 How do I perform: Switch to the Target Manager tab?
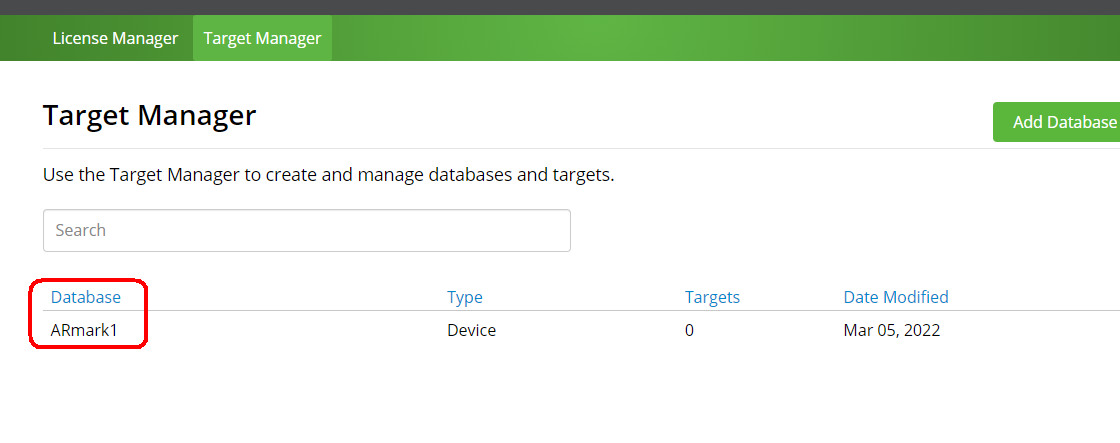[x=262, y=38]
